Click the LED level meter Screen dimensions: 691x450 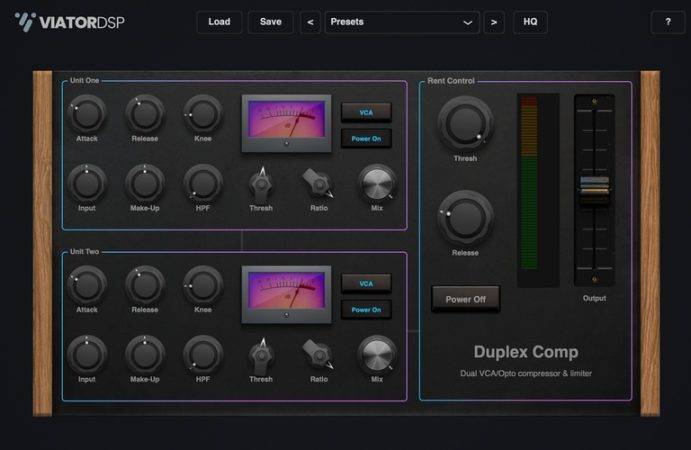538,190
